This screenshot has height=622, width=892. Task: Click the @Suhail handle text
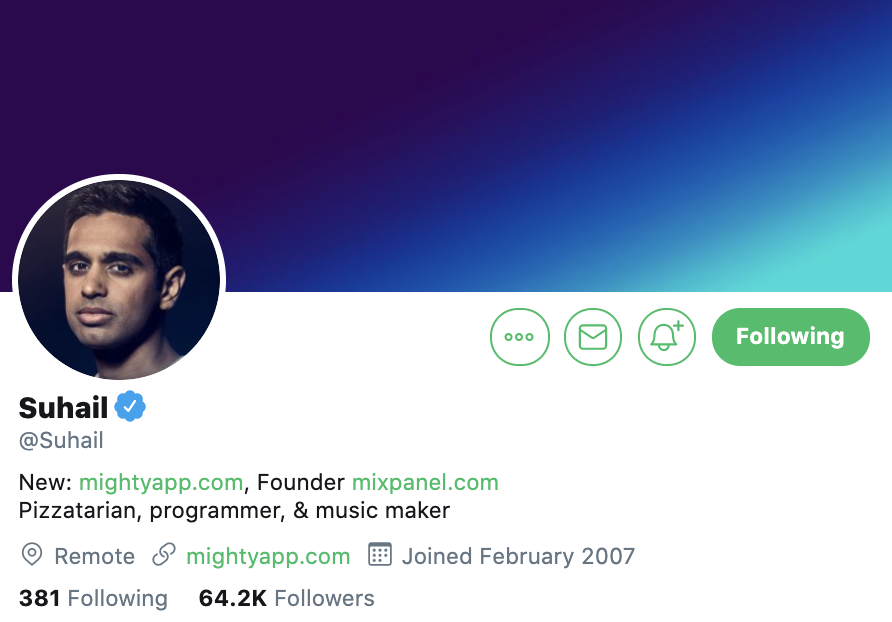pyautogui.click(x=61, y=440)
